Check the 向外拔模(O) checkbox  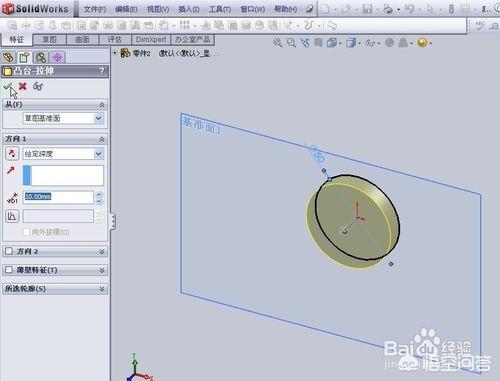point(27,232)
